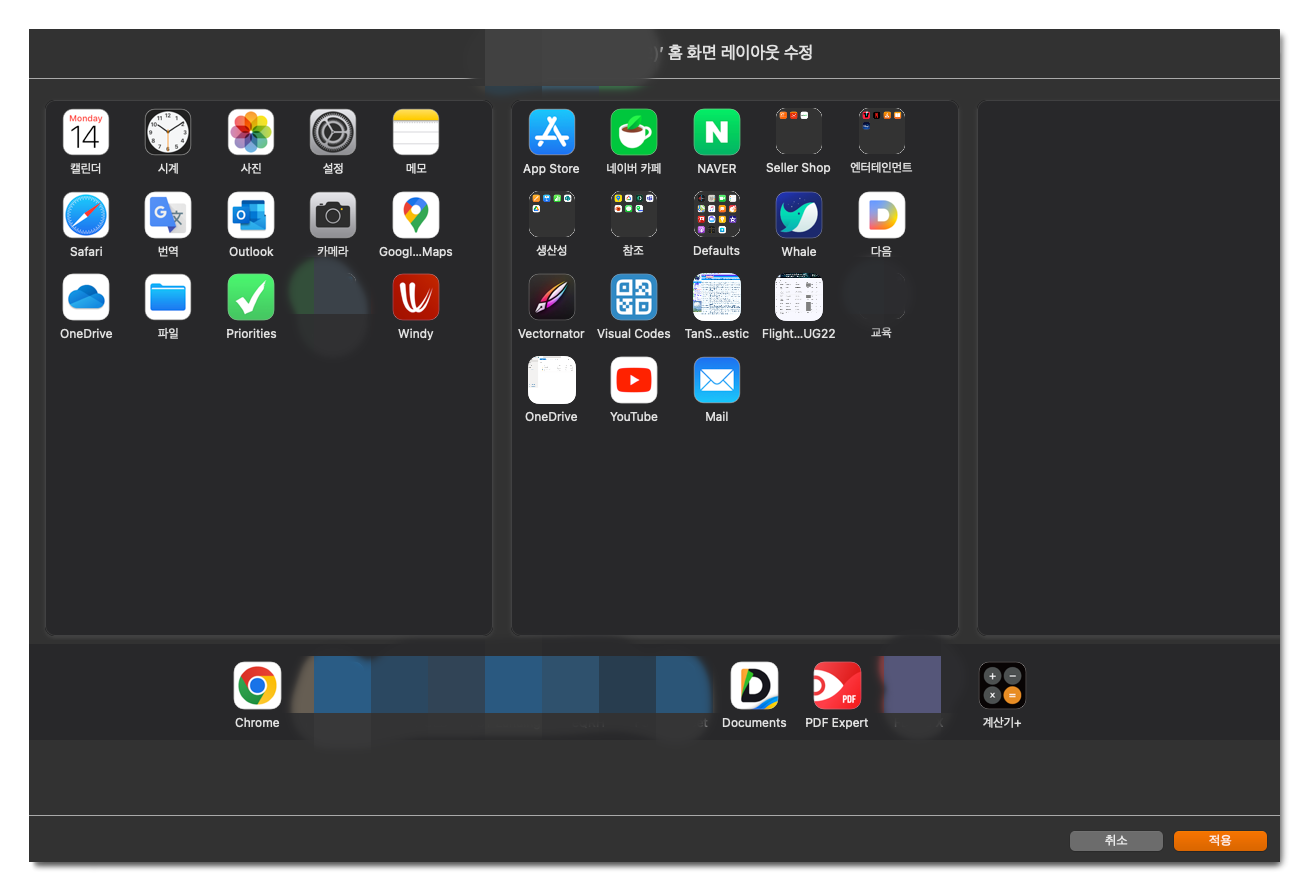Select the Google Translate (번역) icon

[168, 215]
